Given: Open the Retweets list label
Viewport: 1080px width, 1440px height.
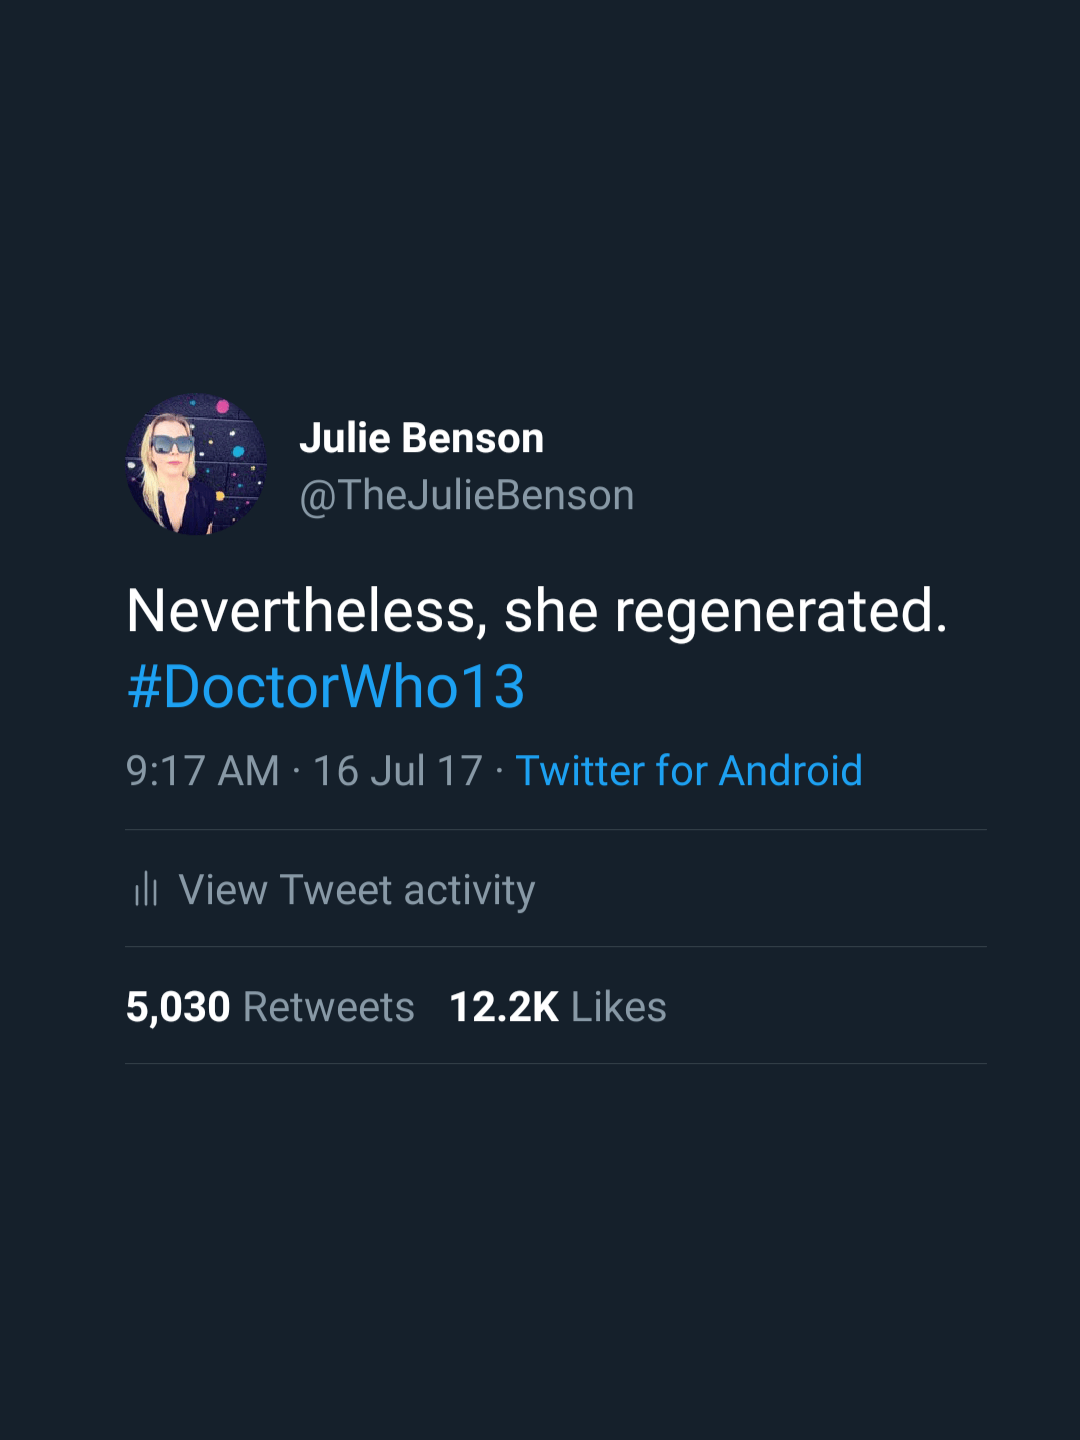Looking at the screenshot, I should [x=328, y=1007].
